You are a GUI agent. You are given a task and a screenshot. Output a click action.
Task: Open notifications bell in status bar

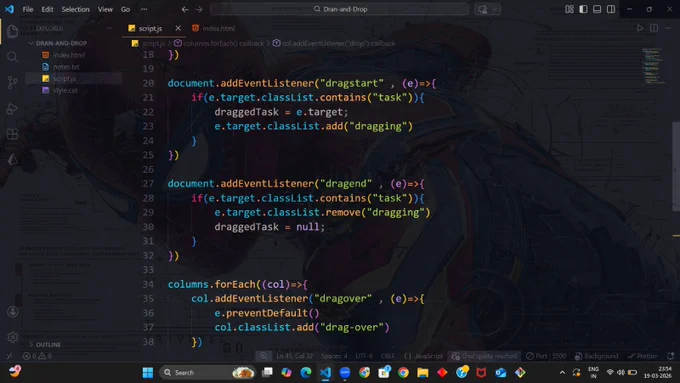(x=670, y=356)
